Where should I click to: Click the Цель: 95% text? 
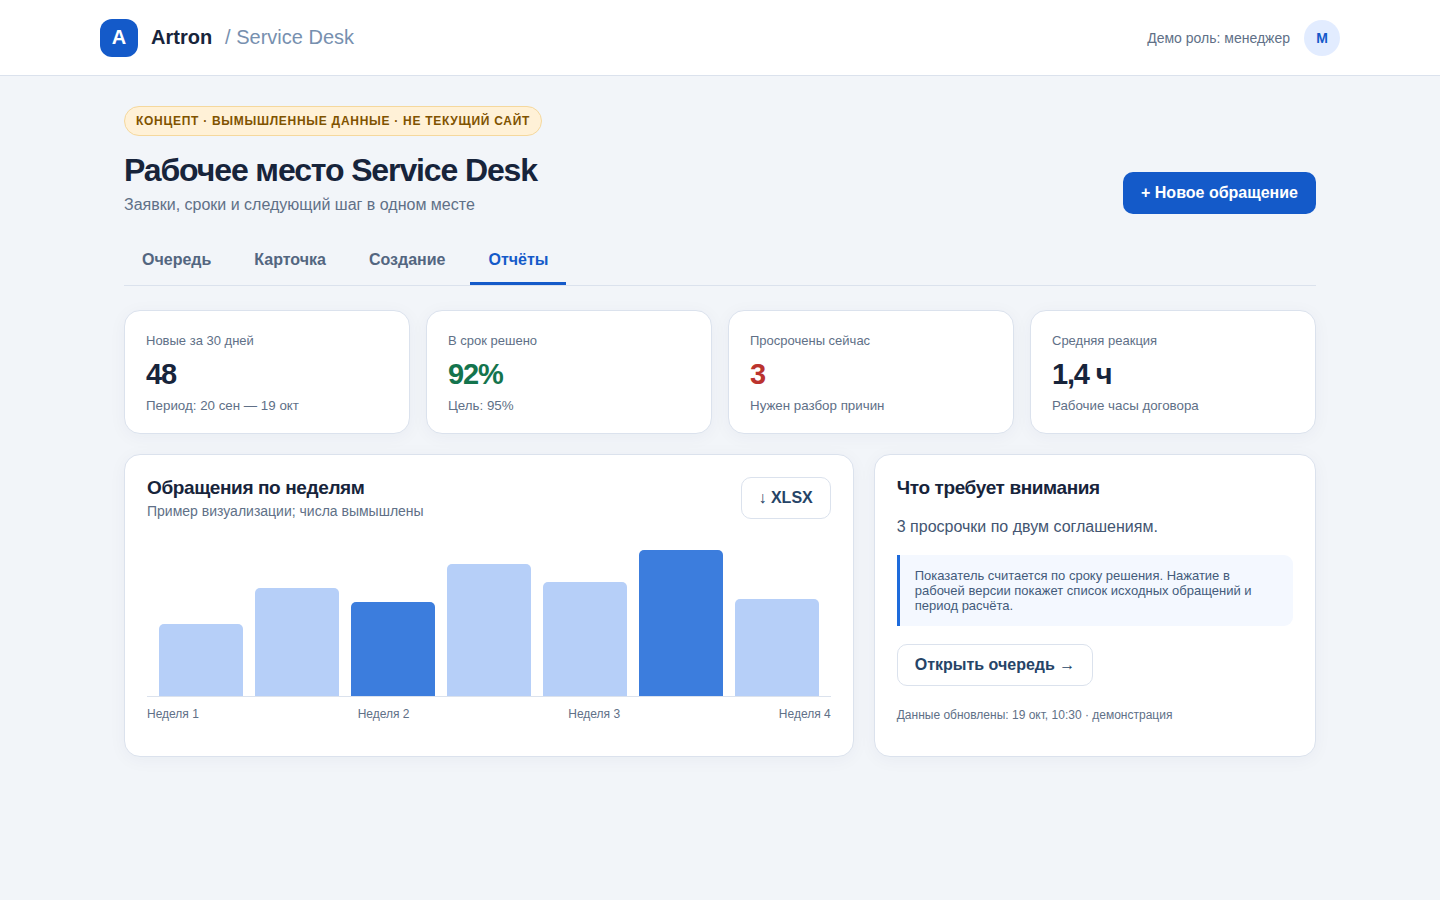click(481, 406)
